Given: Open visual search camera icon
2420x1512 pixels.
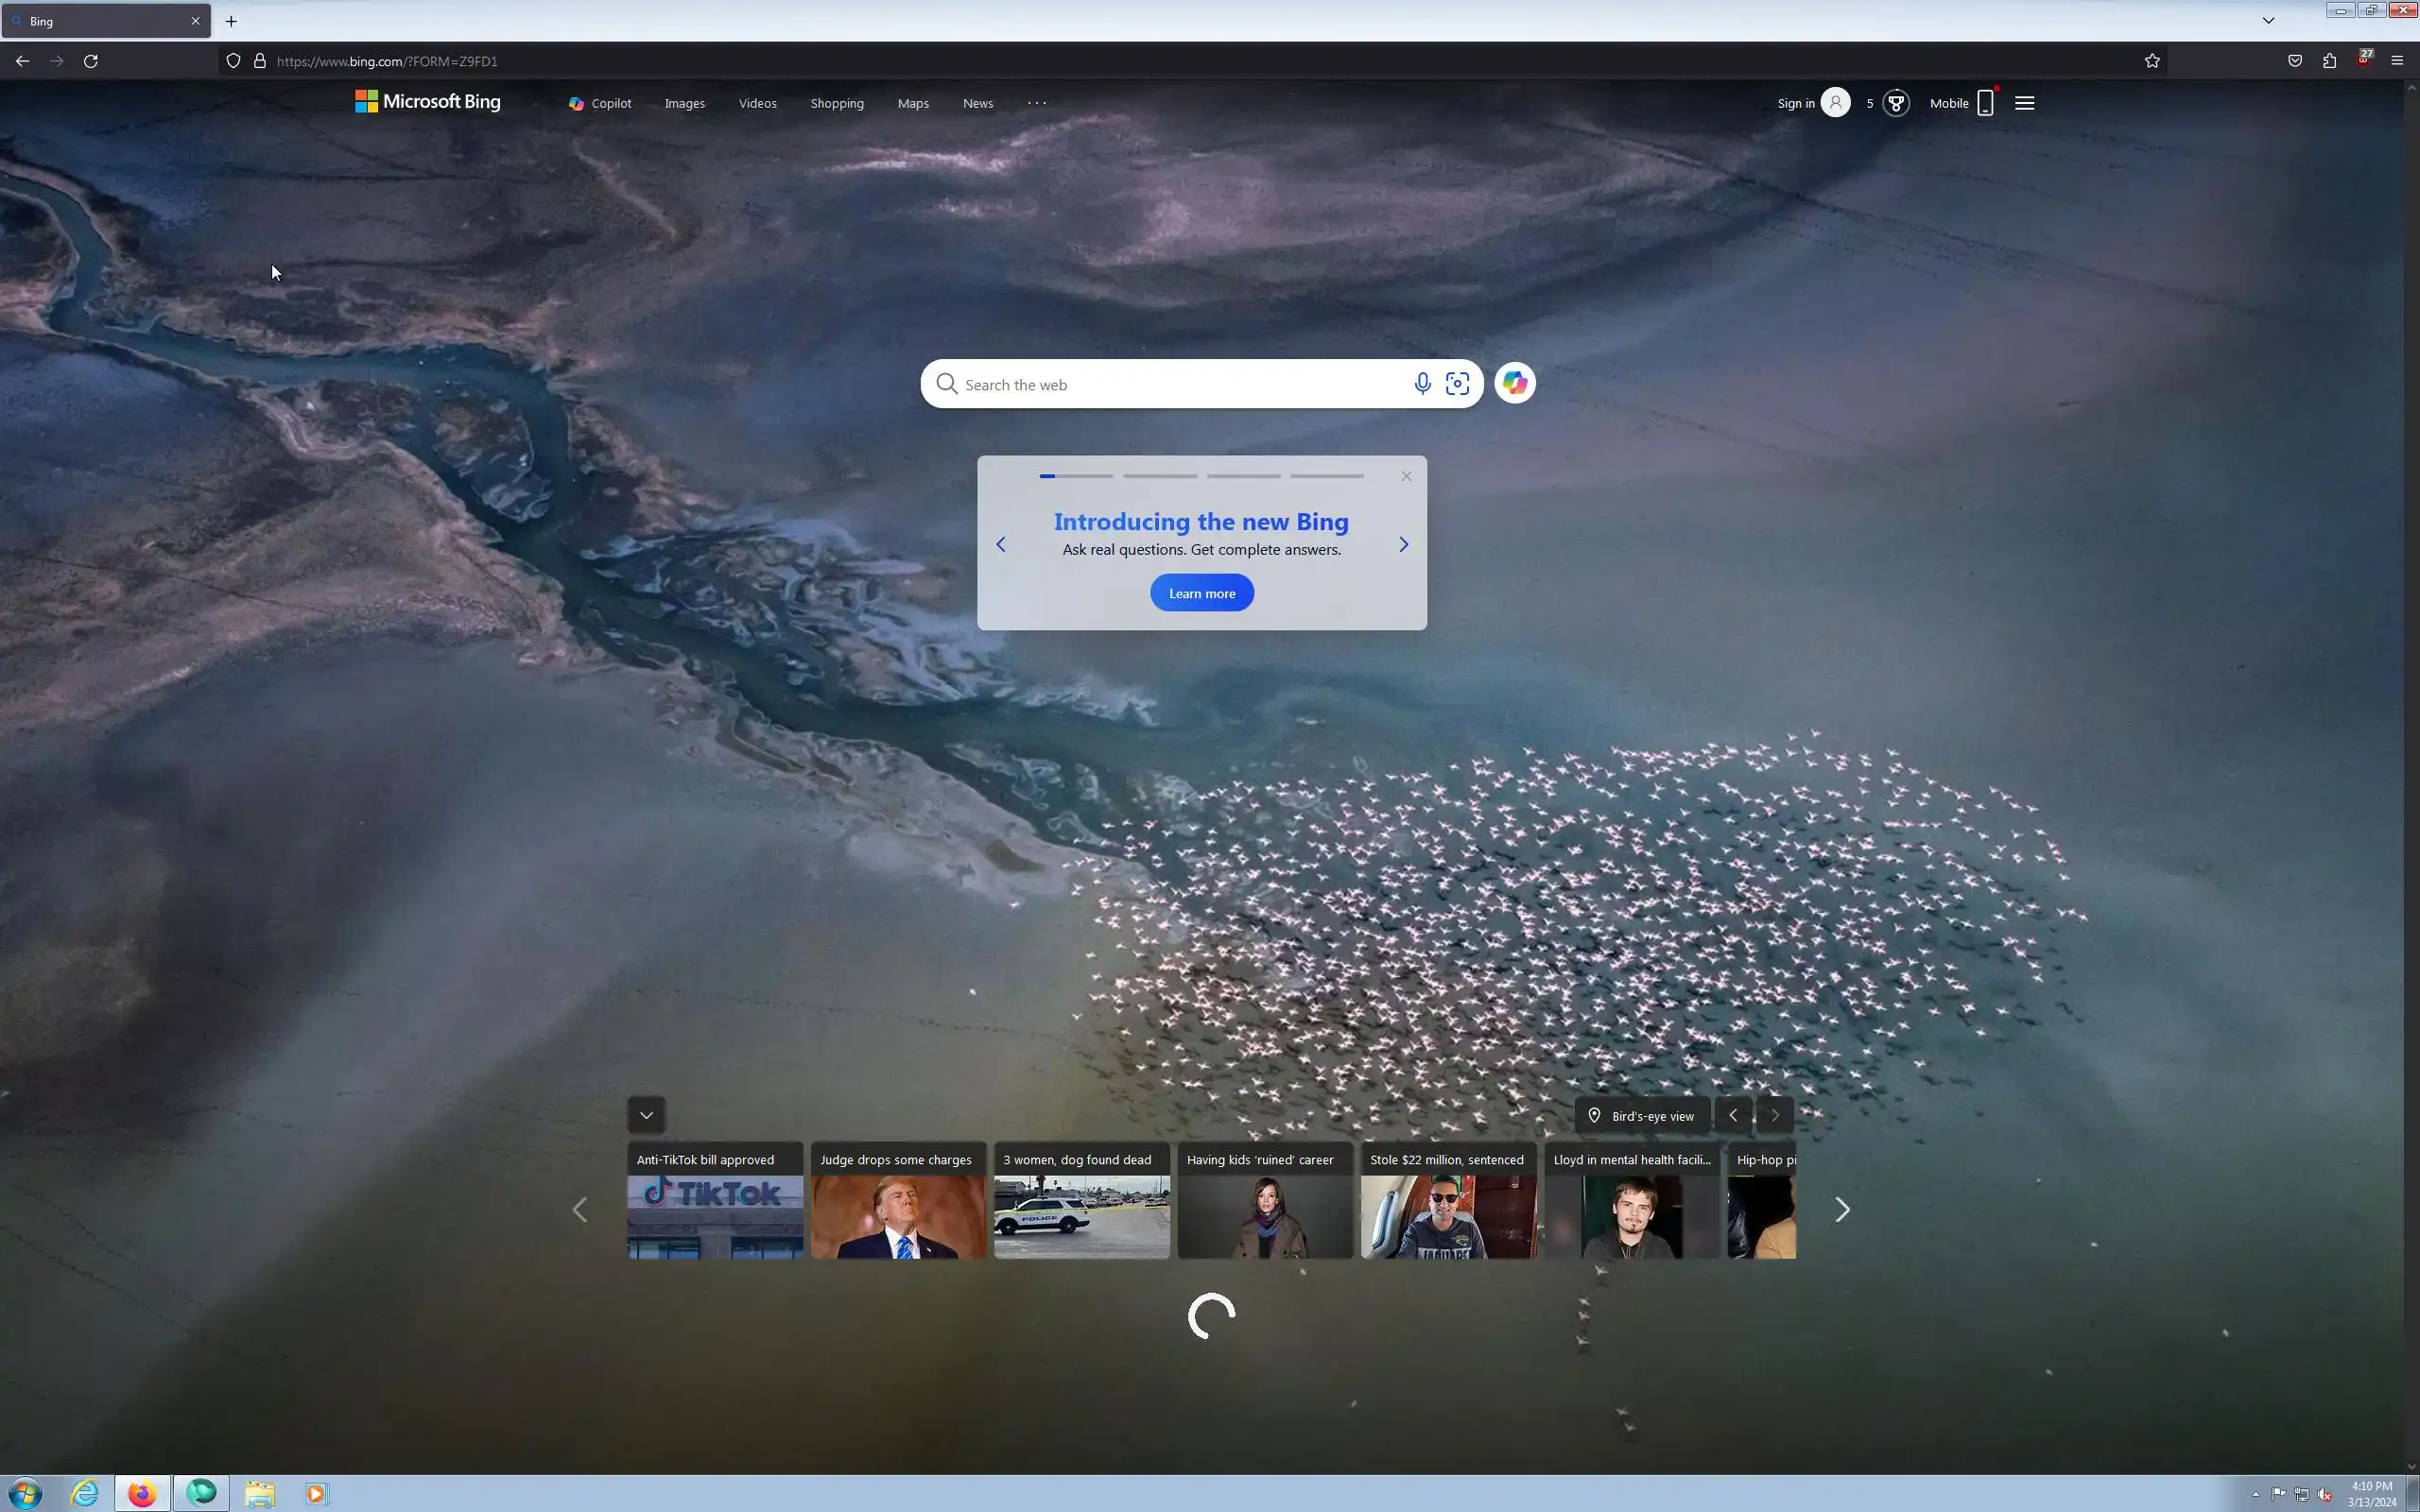Looking at the screenshot, I should [1457, 384].
